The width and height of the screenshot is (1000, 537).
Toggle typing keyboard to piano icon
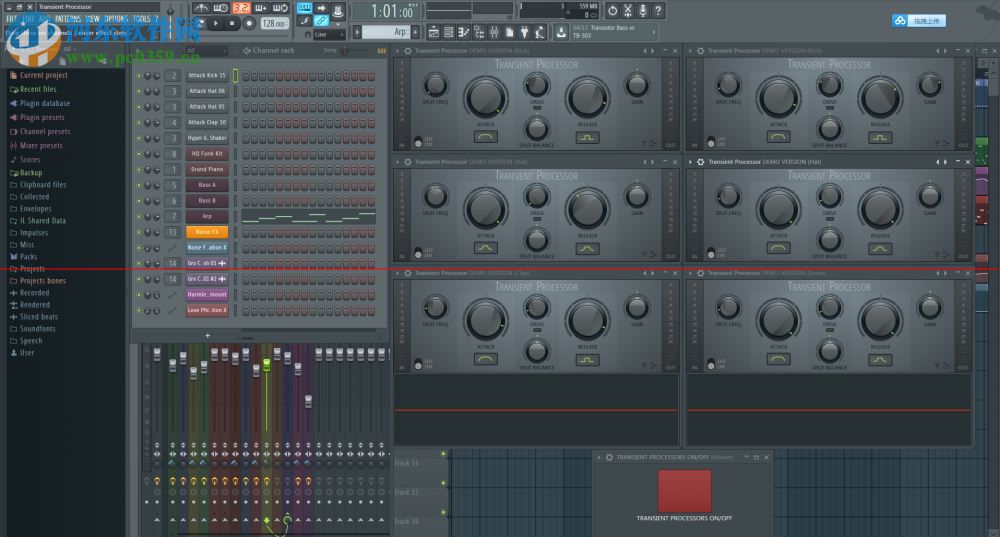click(x=304, y=8)
